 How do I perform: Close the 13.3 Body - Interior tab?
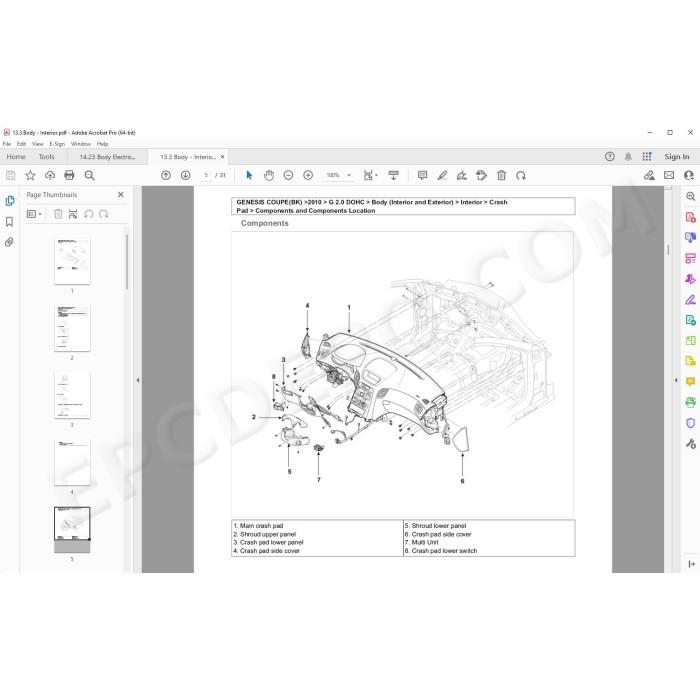[x=222, y=157]
